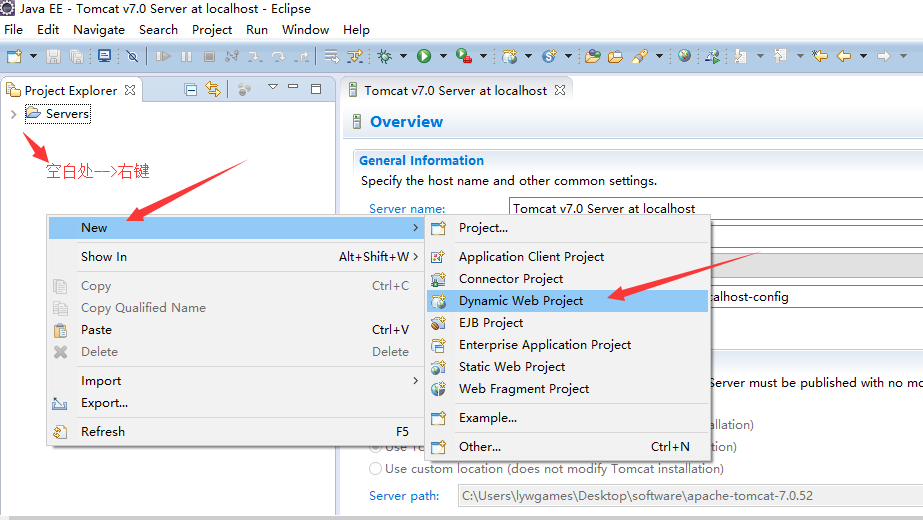Click the New Dynamic Web Project toolbar icon
Screen dimensions: 923x520
coord(510,57)
